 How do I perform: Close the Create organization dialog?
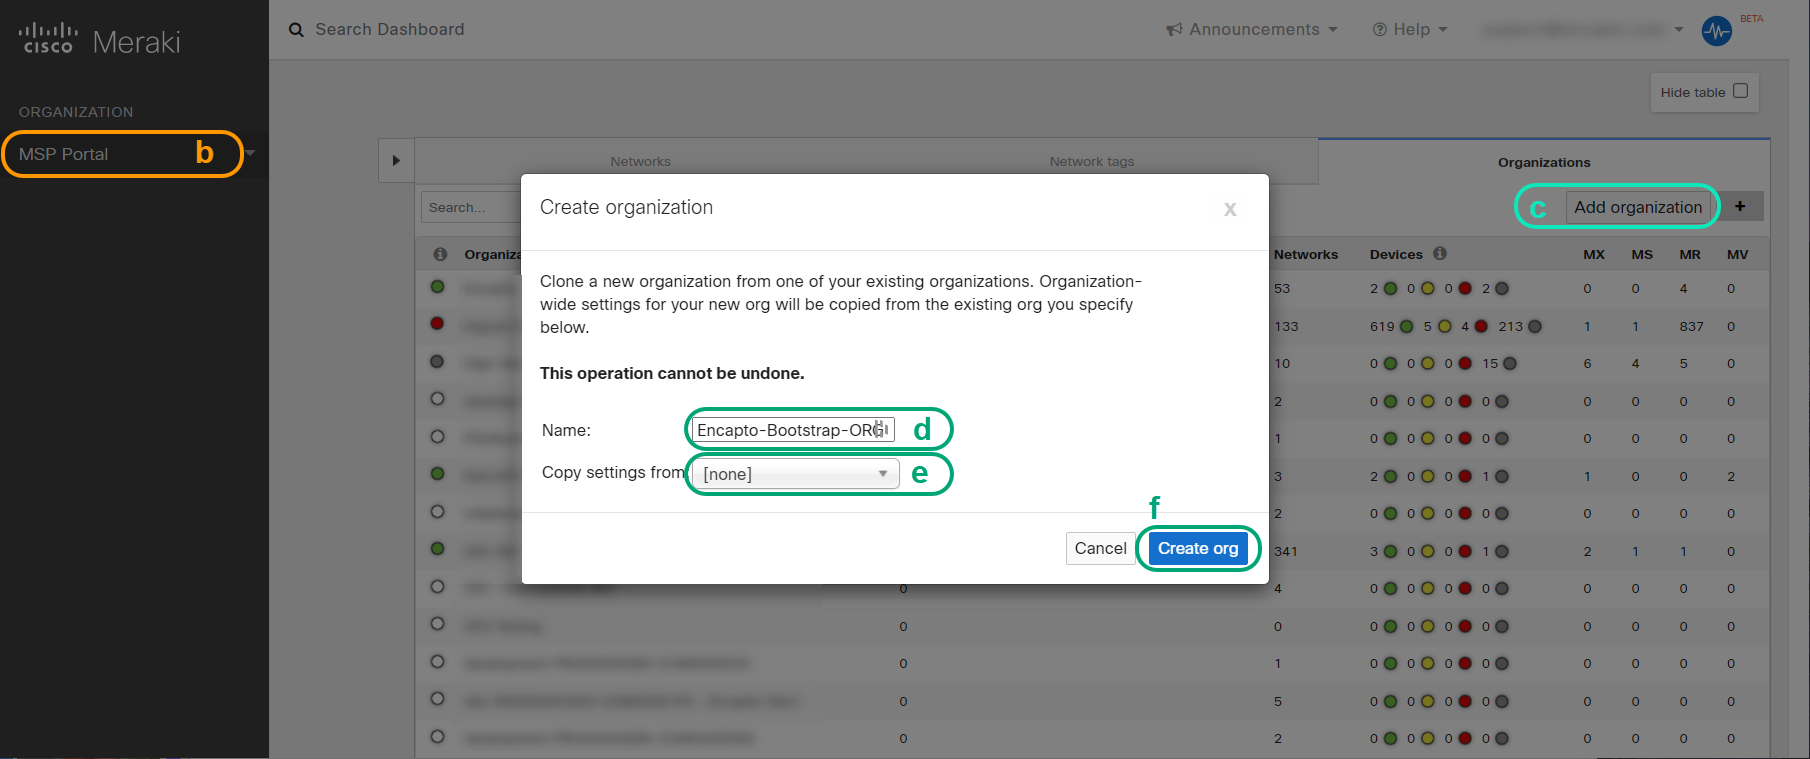click(1230, 208)
